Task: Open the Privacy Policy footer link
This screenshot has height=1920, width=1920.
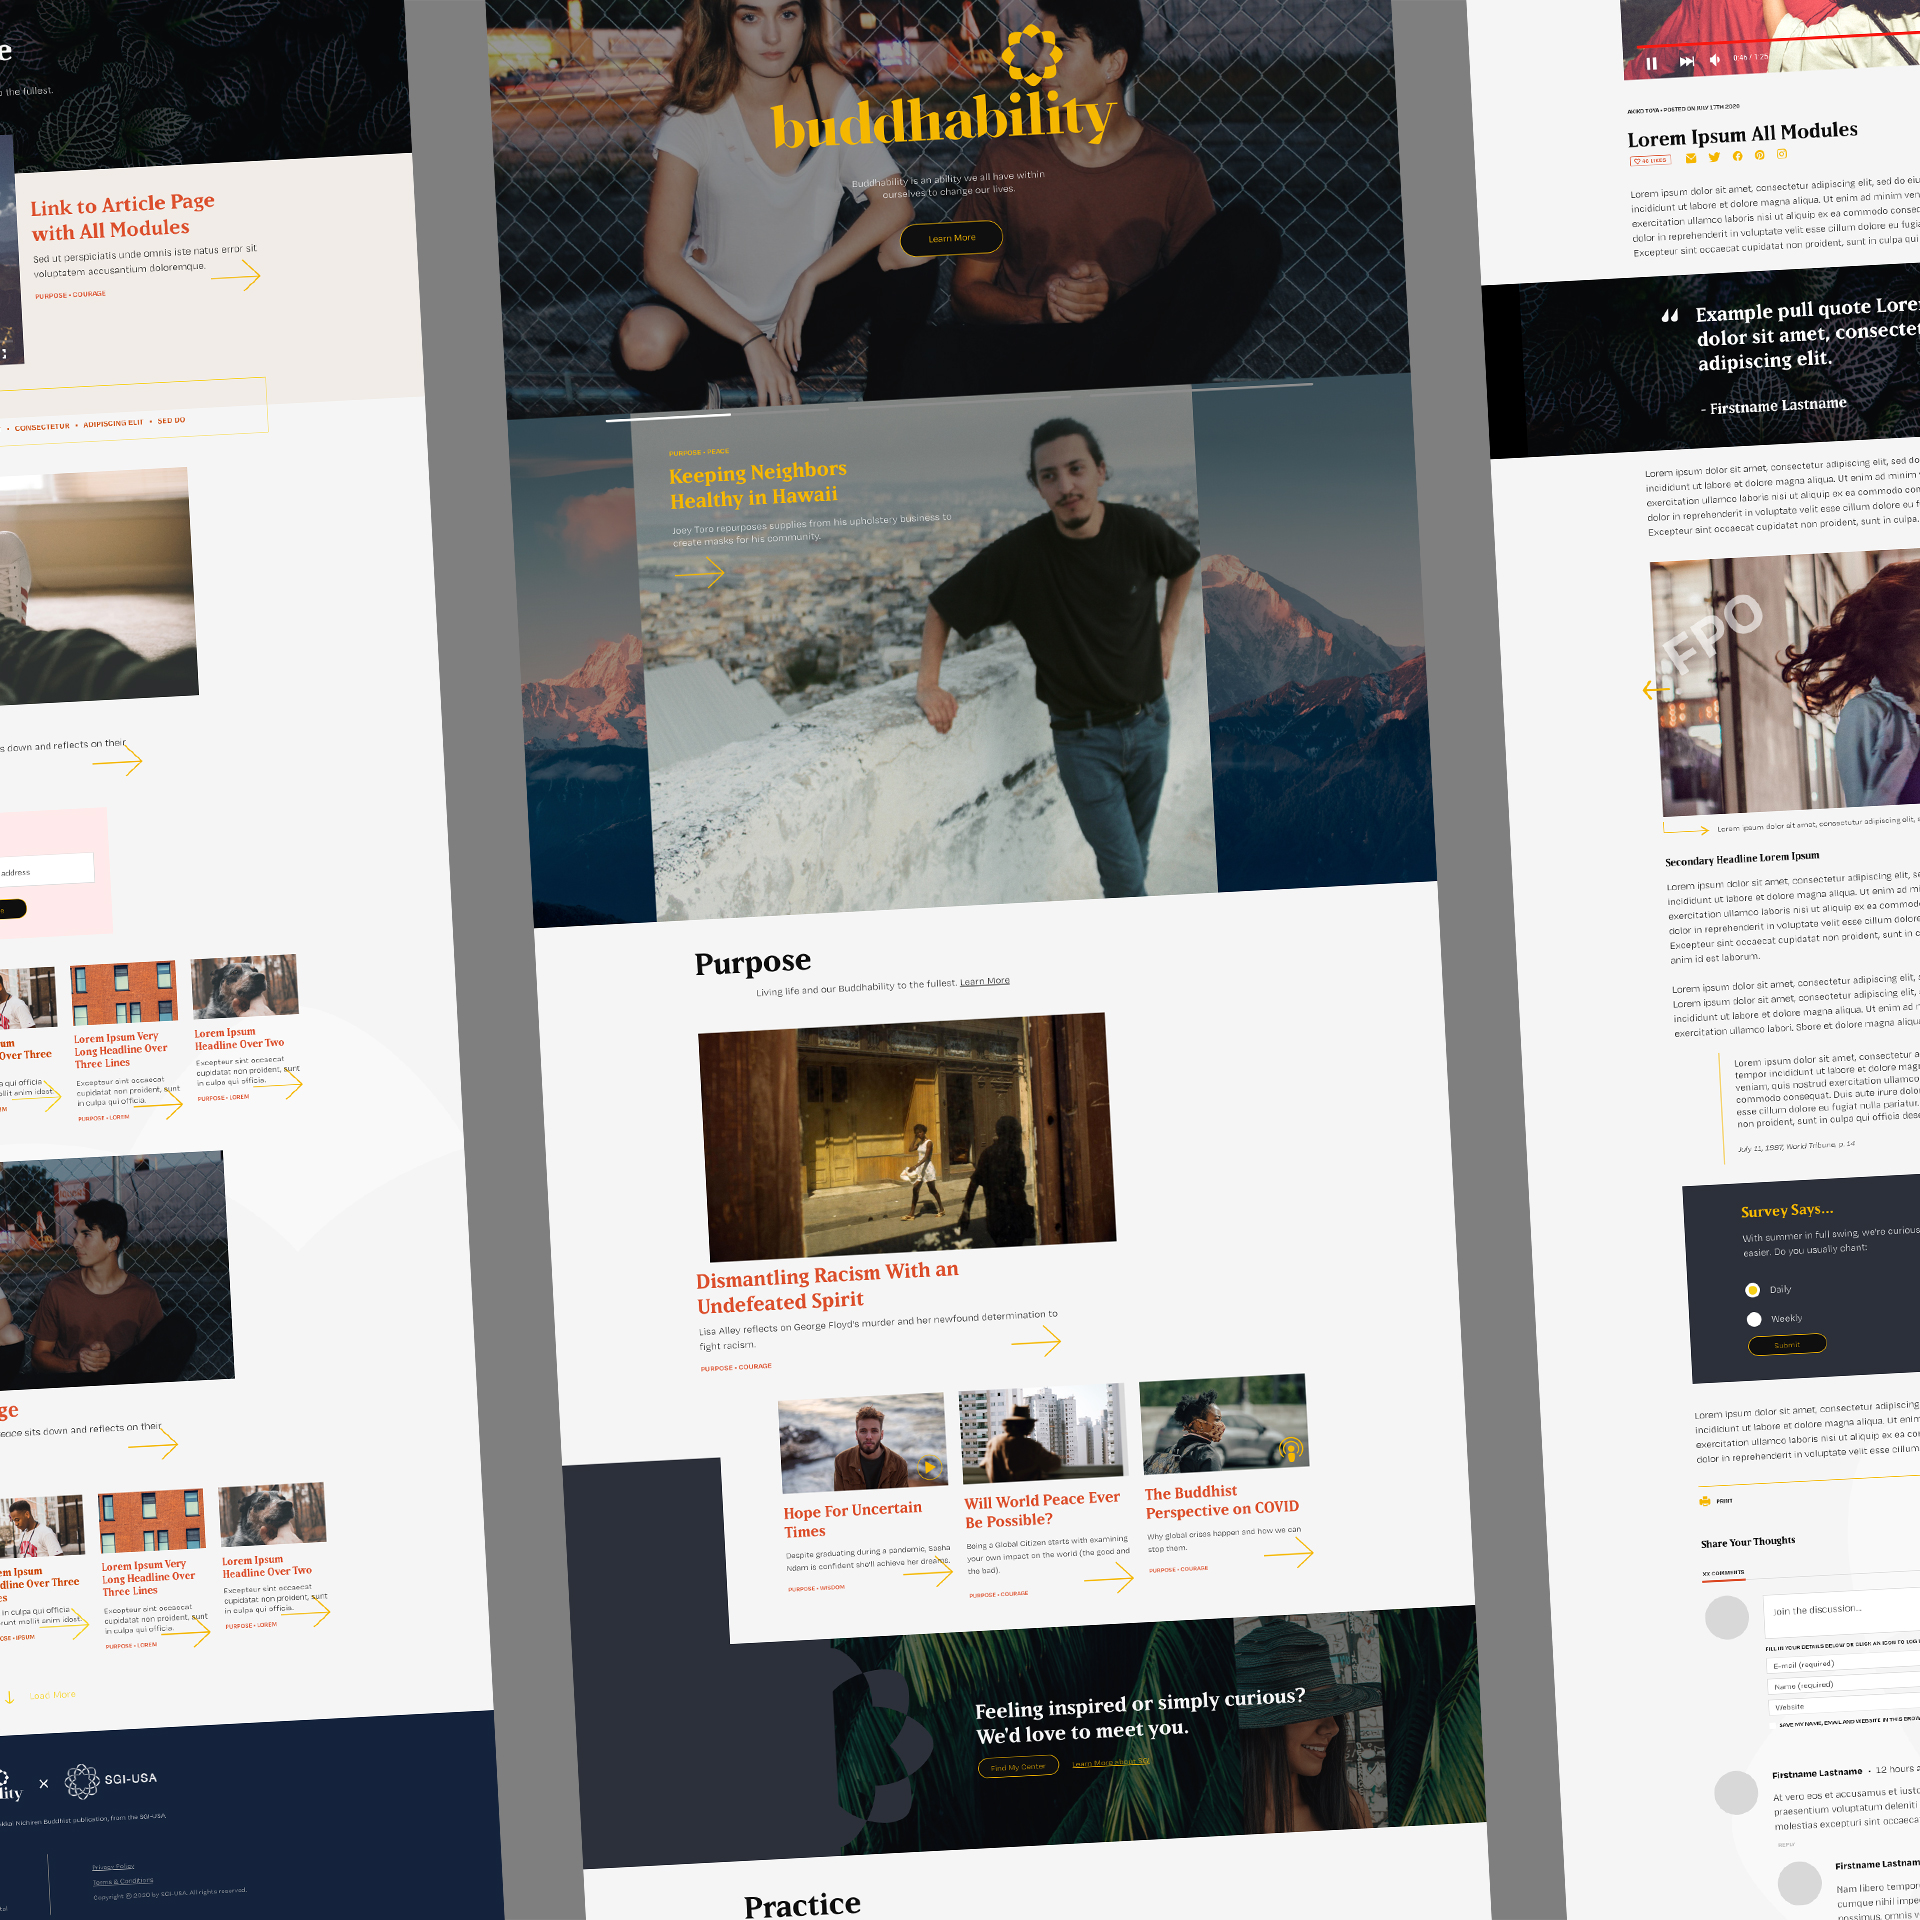Action: (x=113, y=1866)
